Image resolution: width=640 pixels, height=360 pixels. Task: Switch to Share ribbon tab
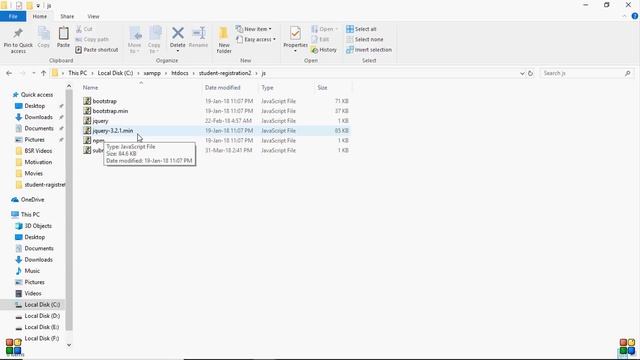(x=67, y=16)
